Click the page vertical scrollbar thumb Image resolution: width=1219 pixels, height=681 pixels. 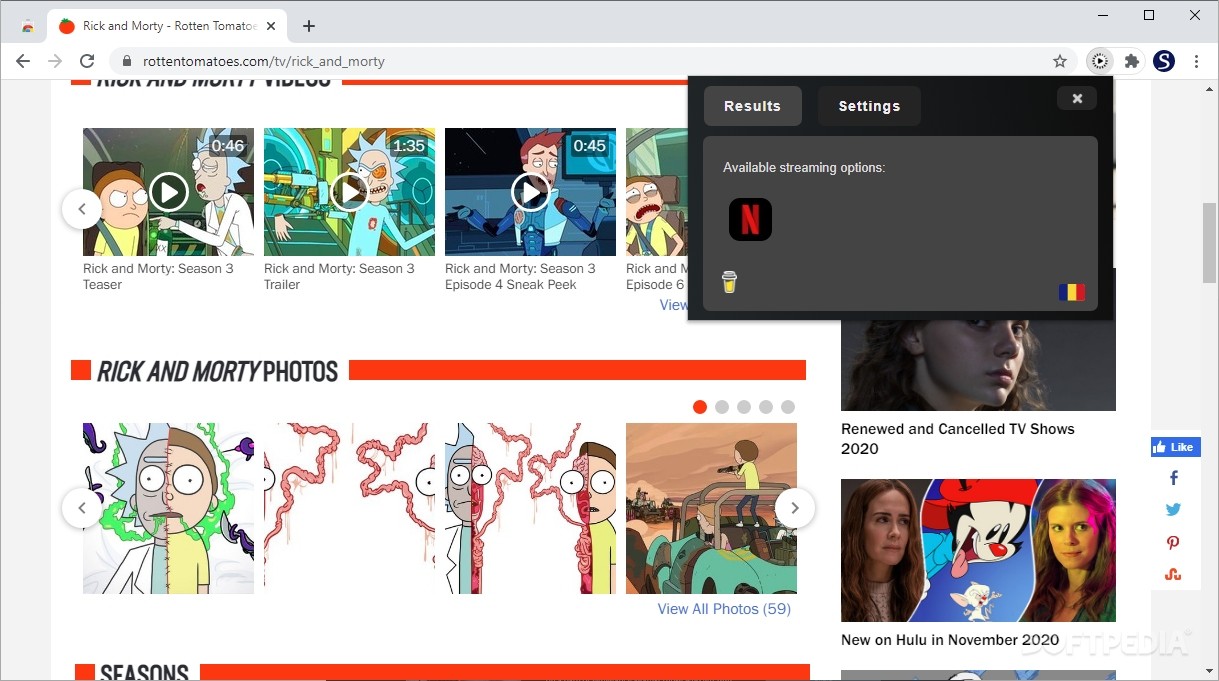(x=1209, y=242)
